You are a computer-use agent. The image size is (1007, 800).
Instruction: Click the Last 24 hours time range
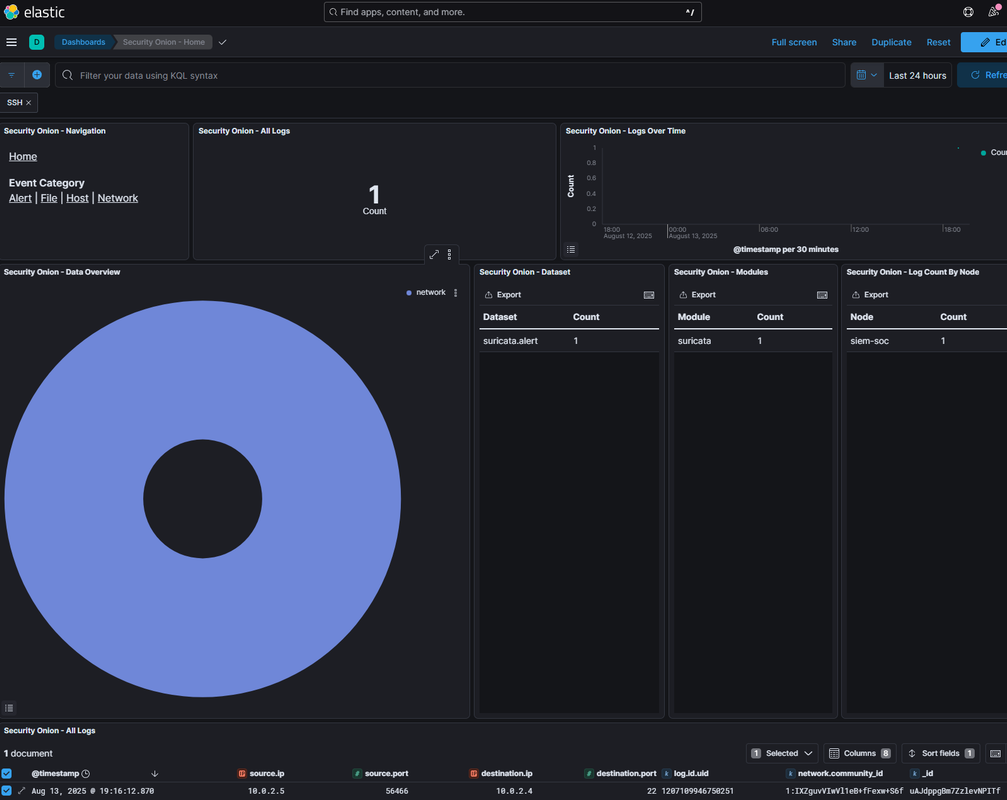917,75
